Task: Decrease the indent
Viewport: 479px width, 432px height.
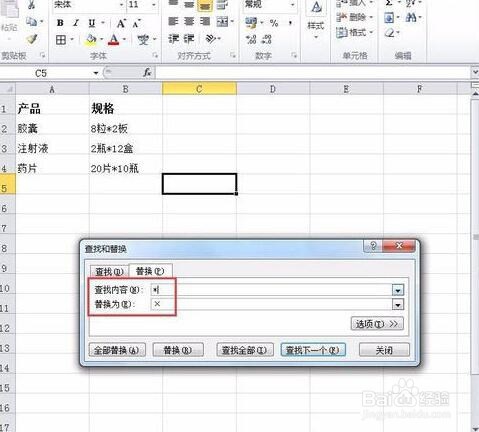Action: (x=173, y=39)
